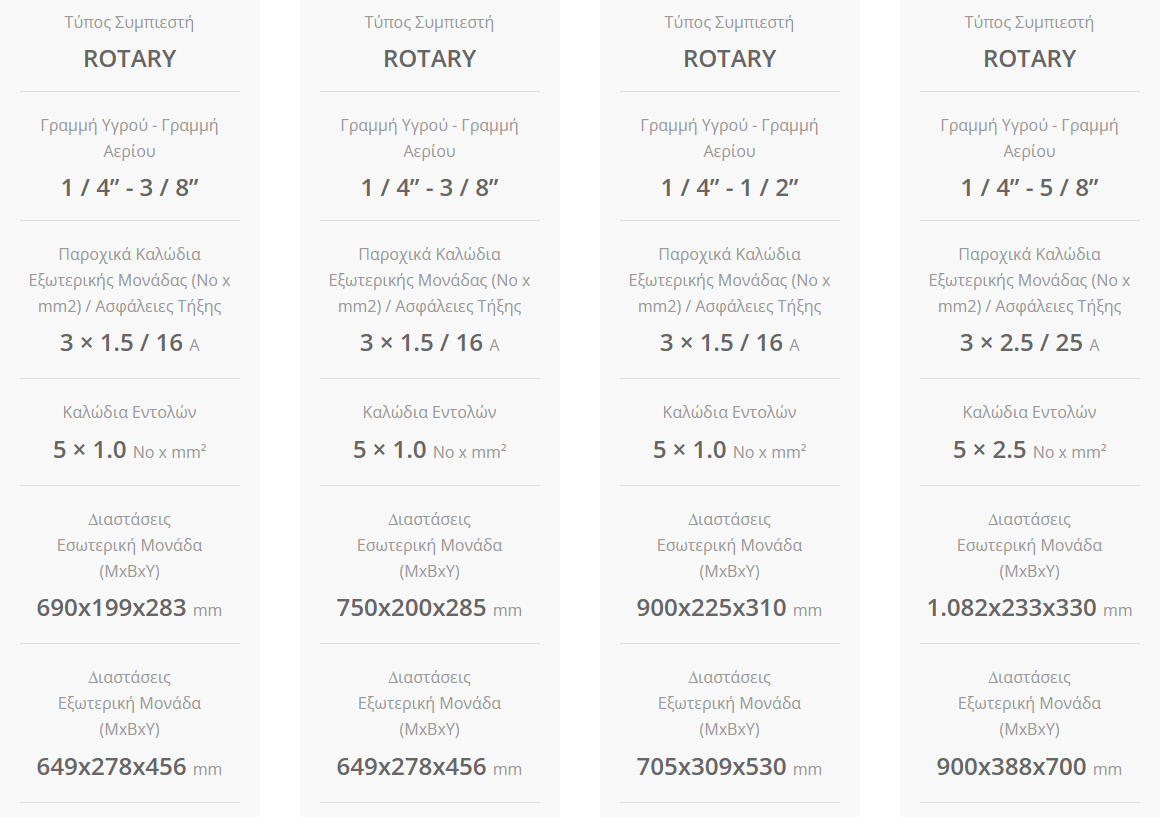This screenshot has height=817, width=1160.
Task: Select 649x278x456 in the first column
Action: 111,767
